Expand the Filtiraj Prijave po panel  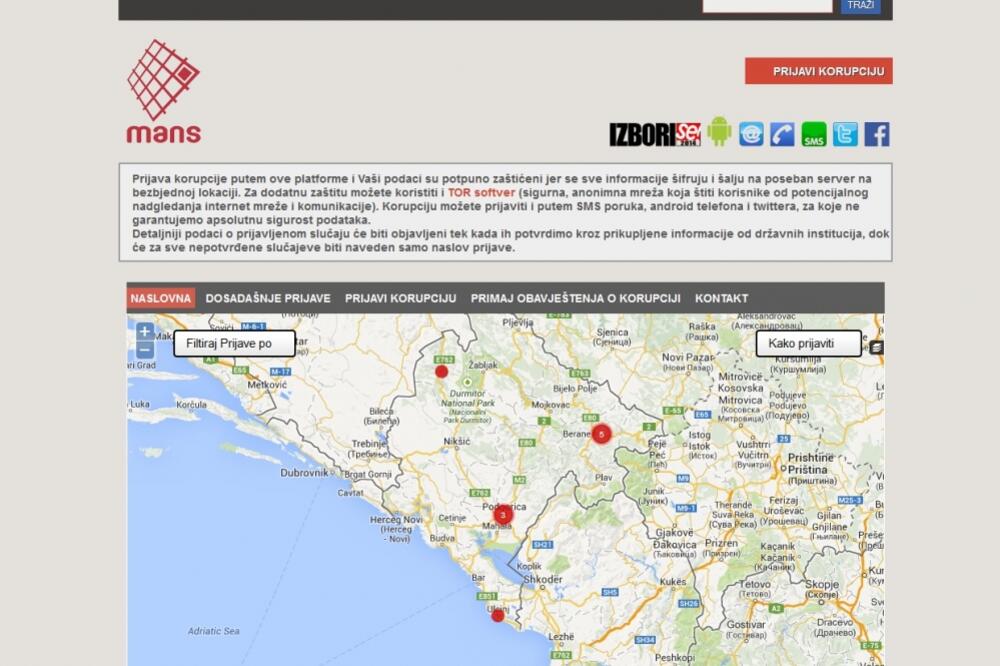click(x=232, y=343)
